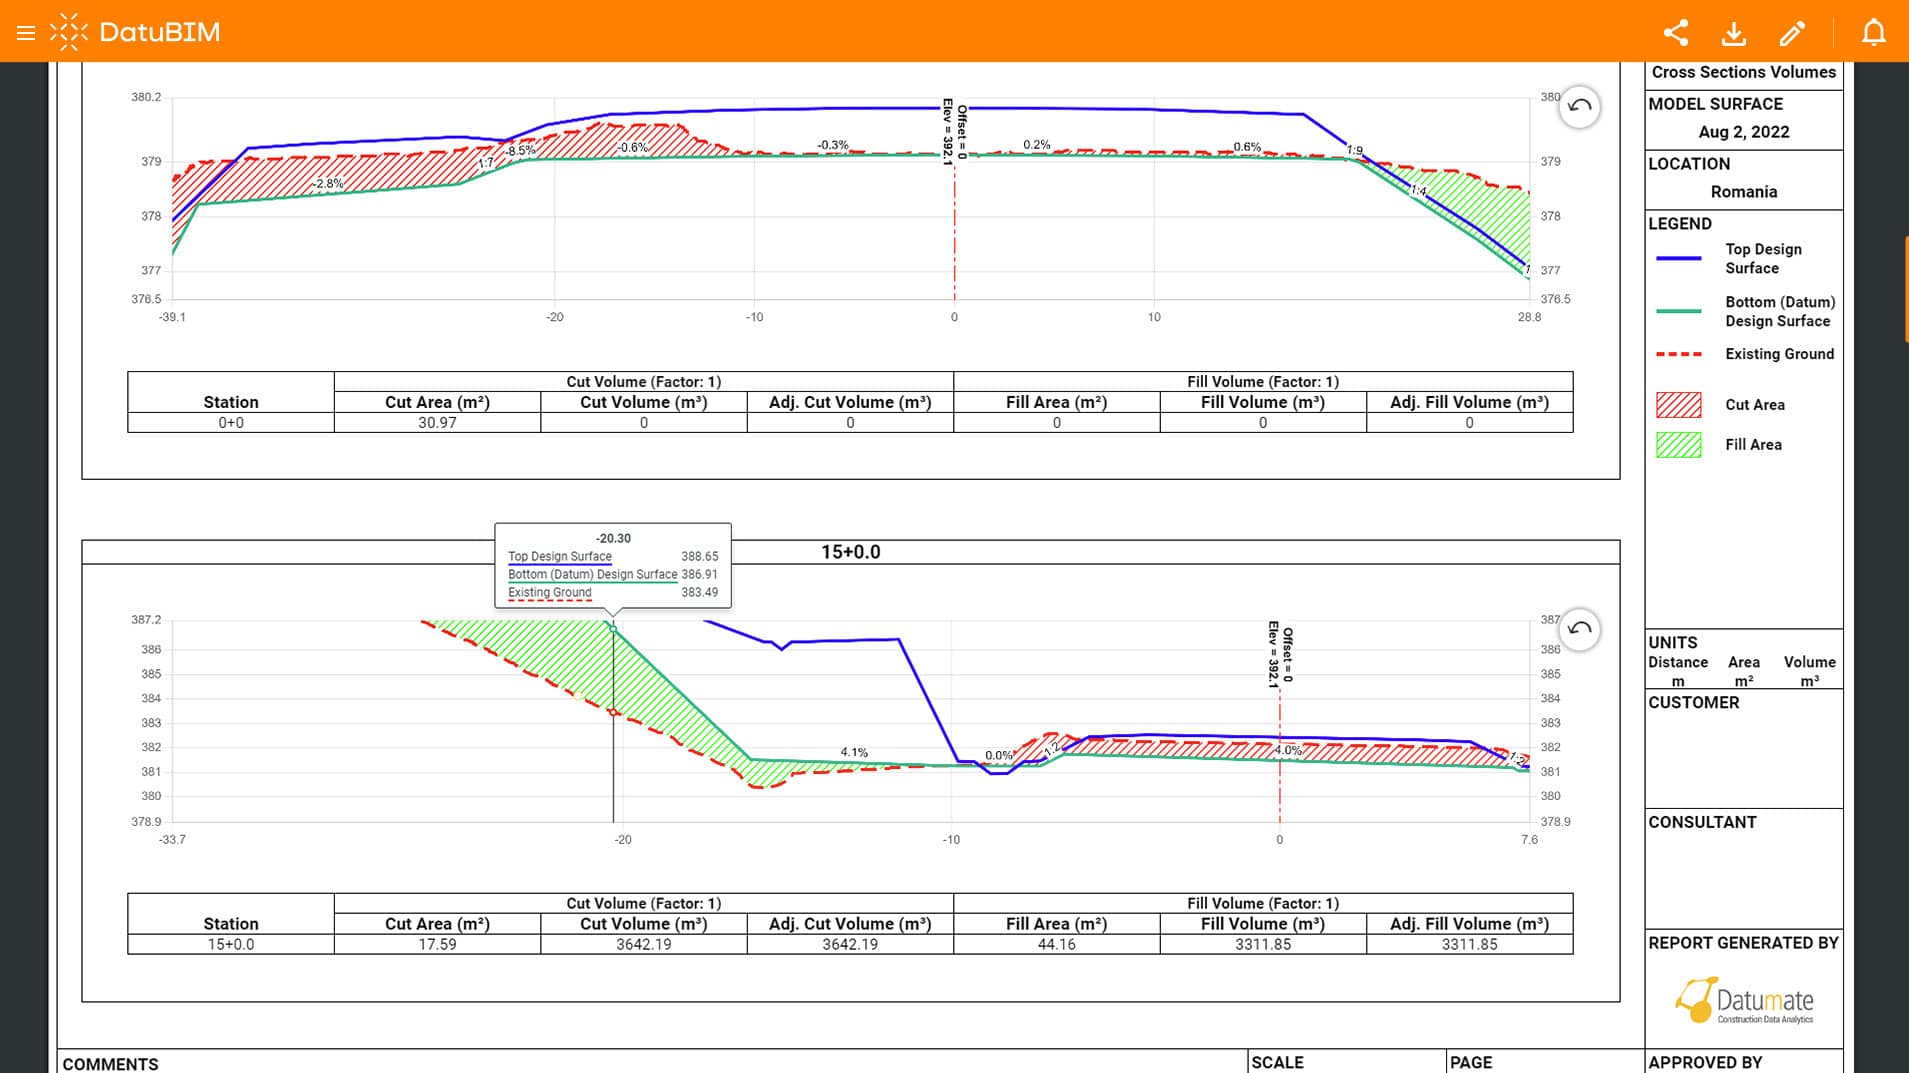Expand the MODEL SURFACE section

[1716, 103]
